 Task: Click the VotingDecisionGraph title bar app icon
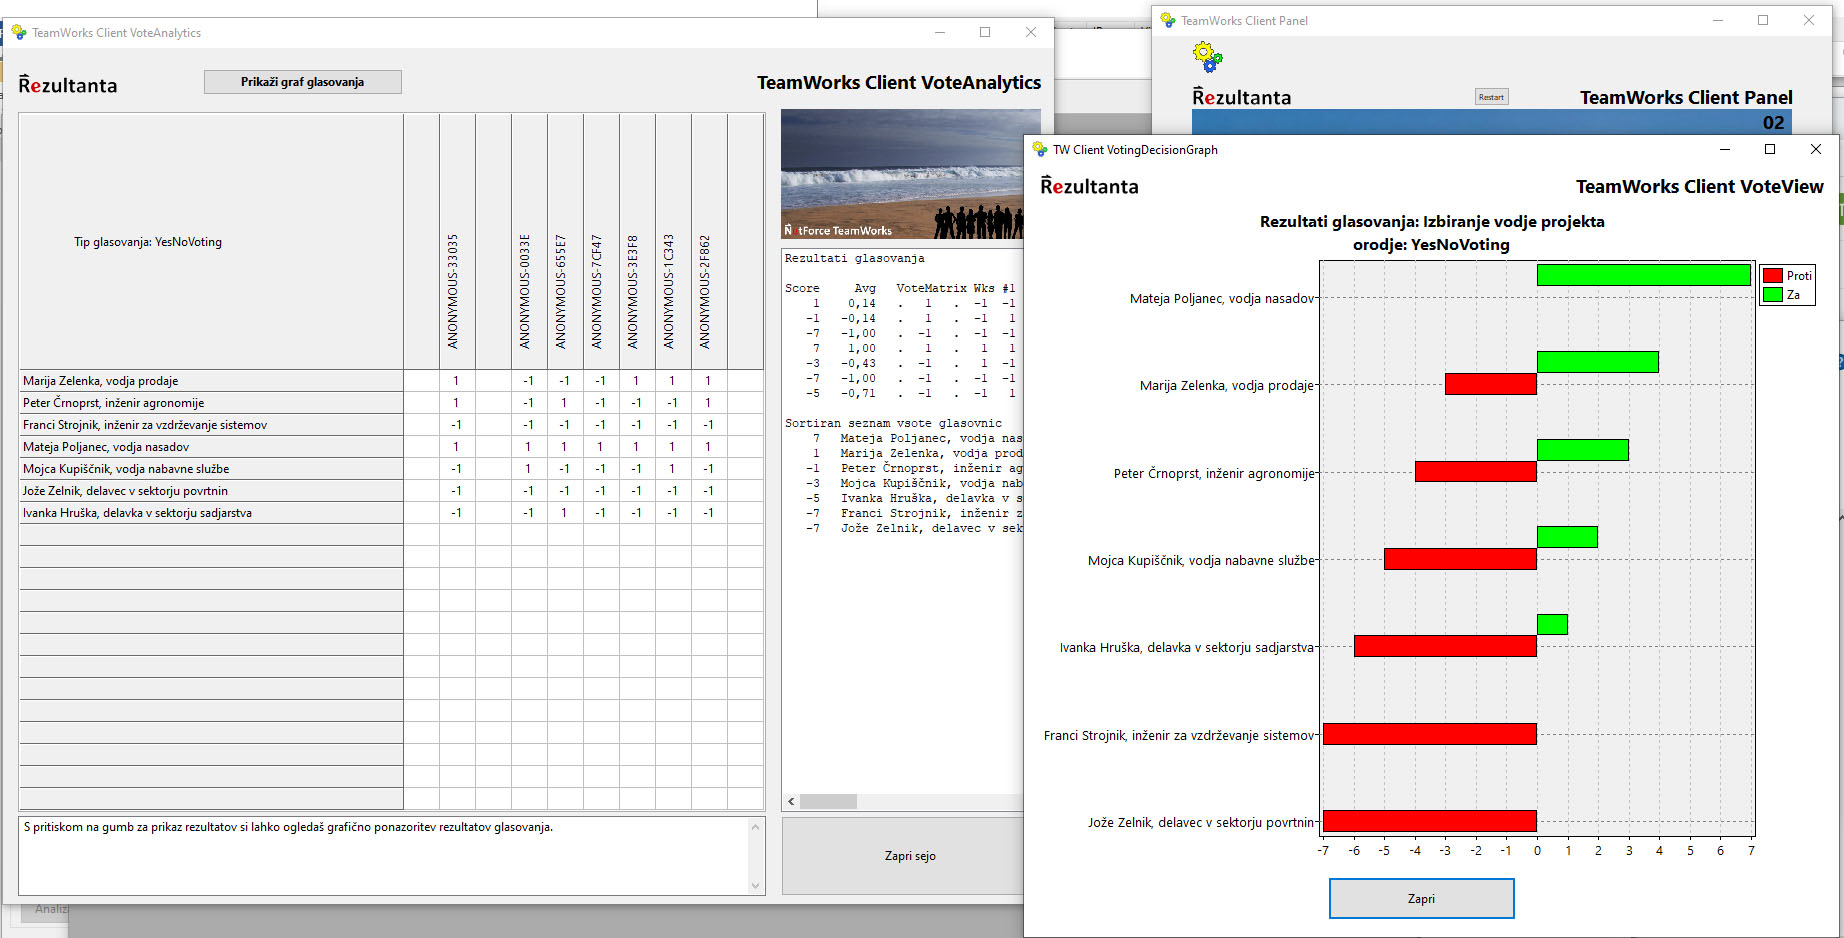(x=1040, y=150)
